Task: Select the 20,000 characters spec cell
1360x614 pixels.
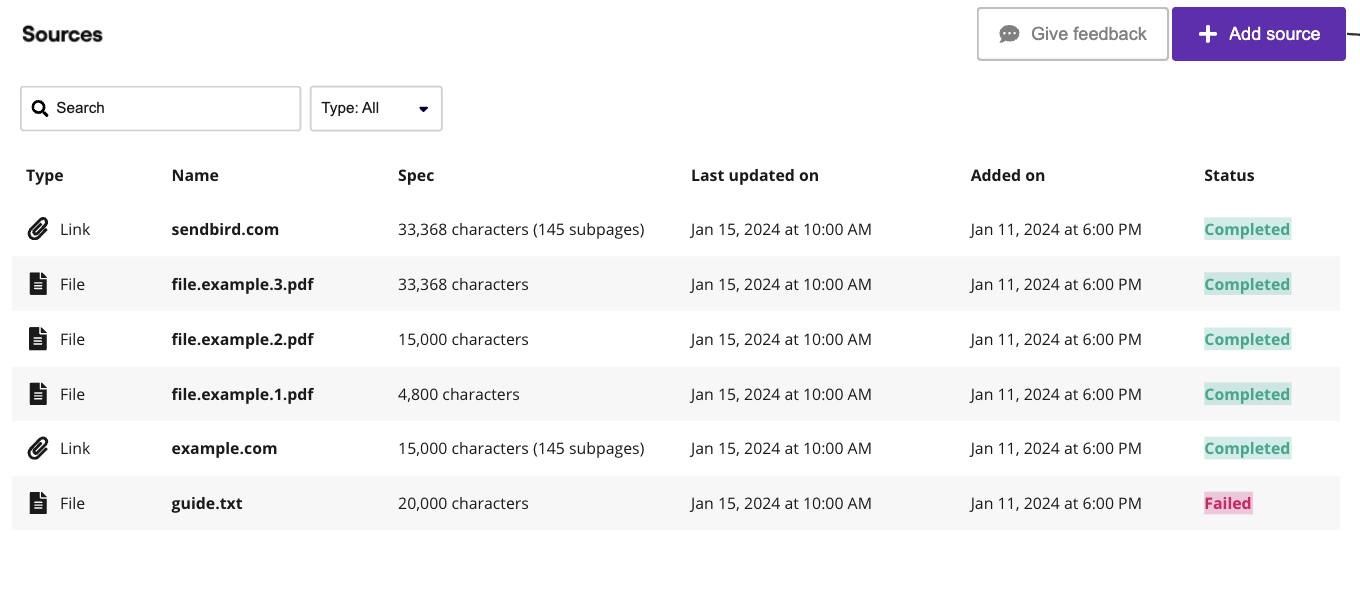Action: coord(463,503)
